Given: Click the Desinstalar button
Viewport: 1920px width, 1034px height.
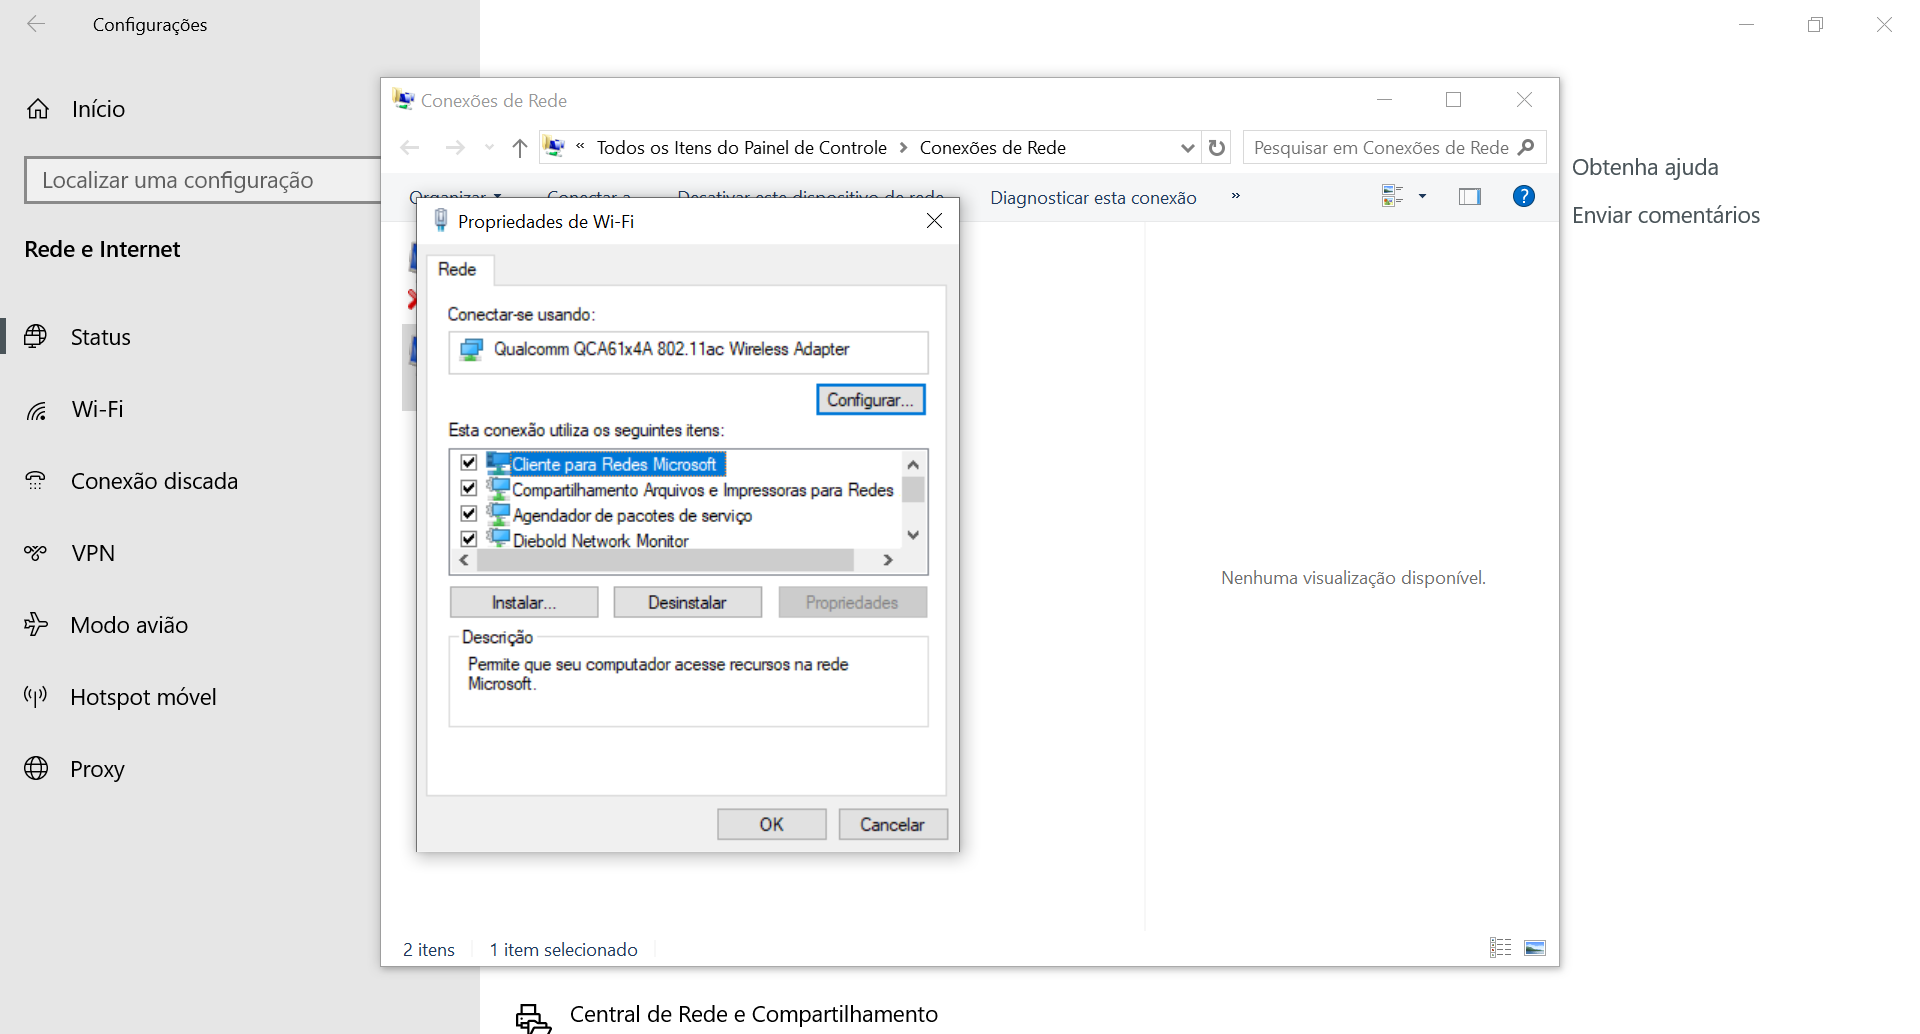Looking at the screenshot, I should (x=688, y=602).
